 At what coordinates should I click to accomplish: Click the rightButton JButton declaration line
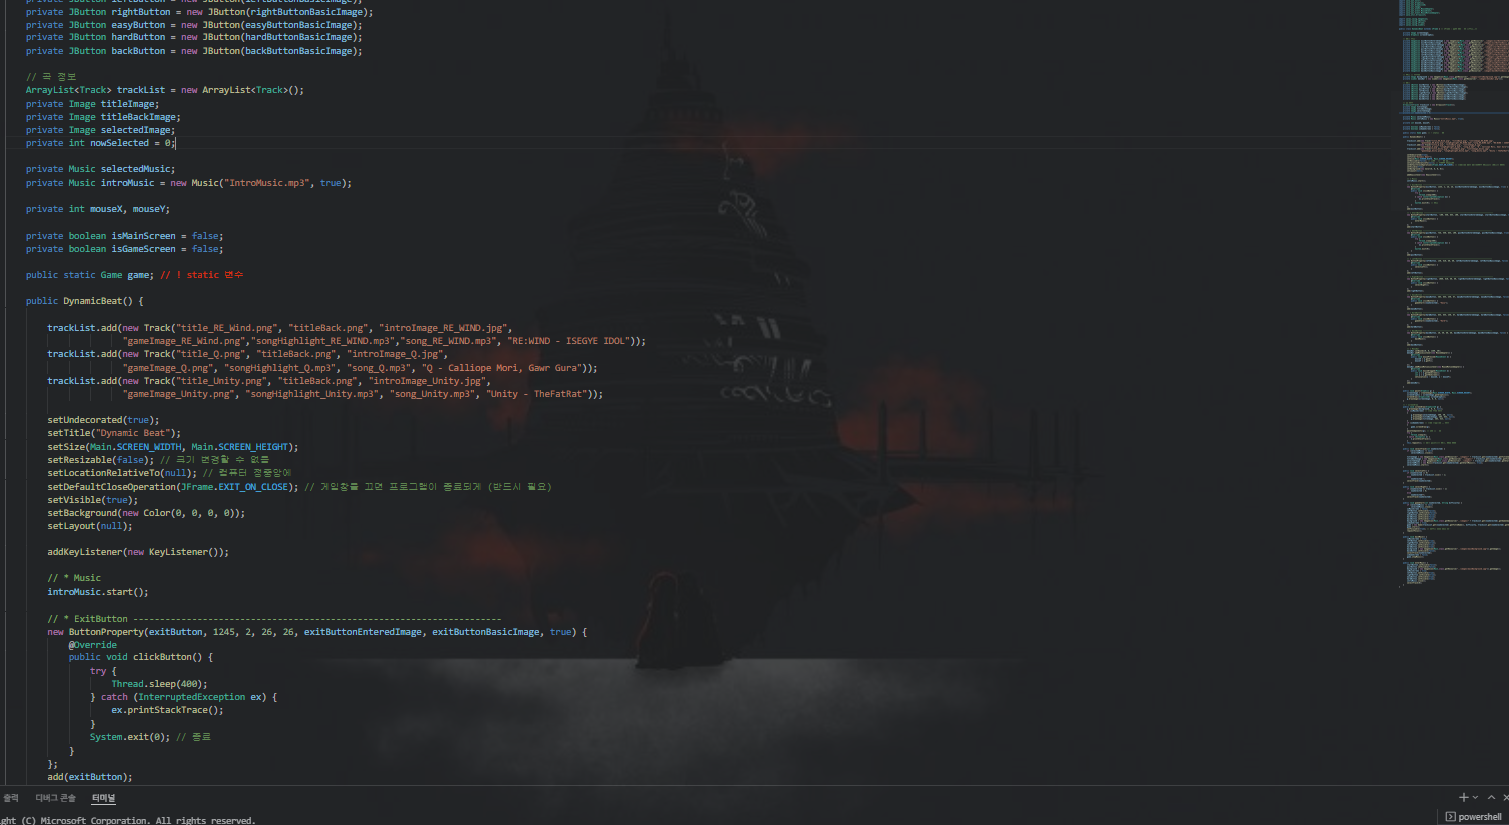tap(199, 12)
